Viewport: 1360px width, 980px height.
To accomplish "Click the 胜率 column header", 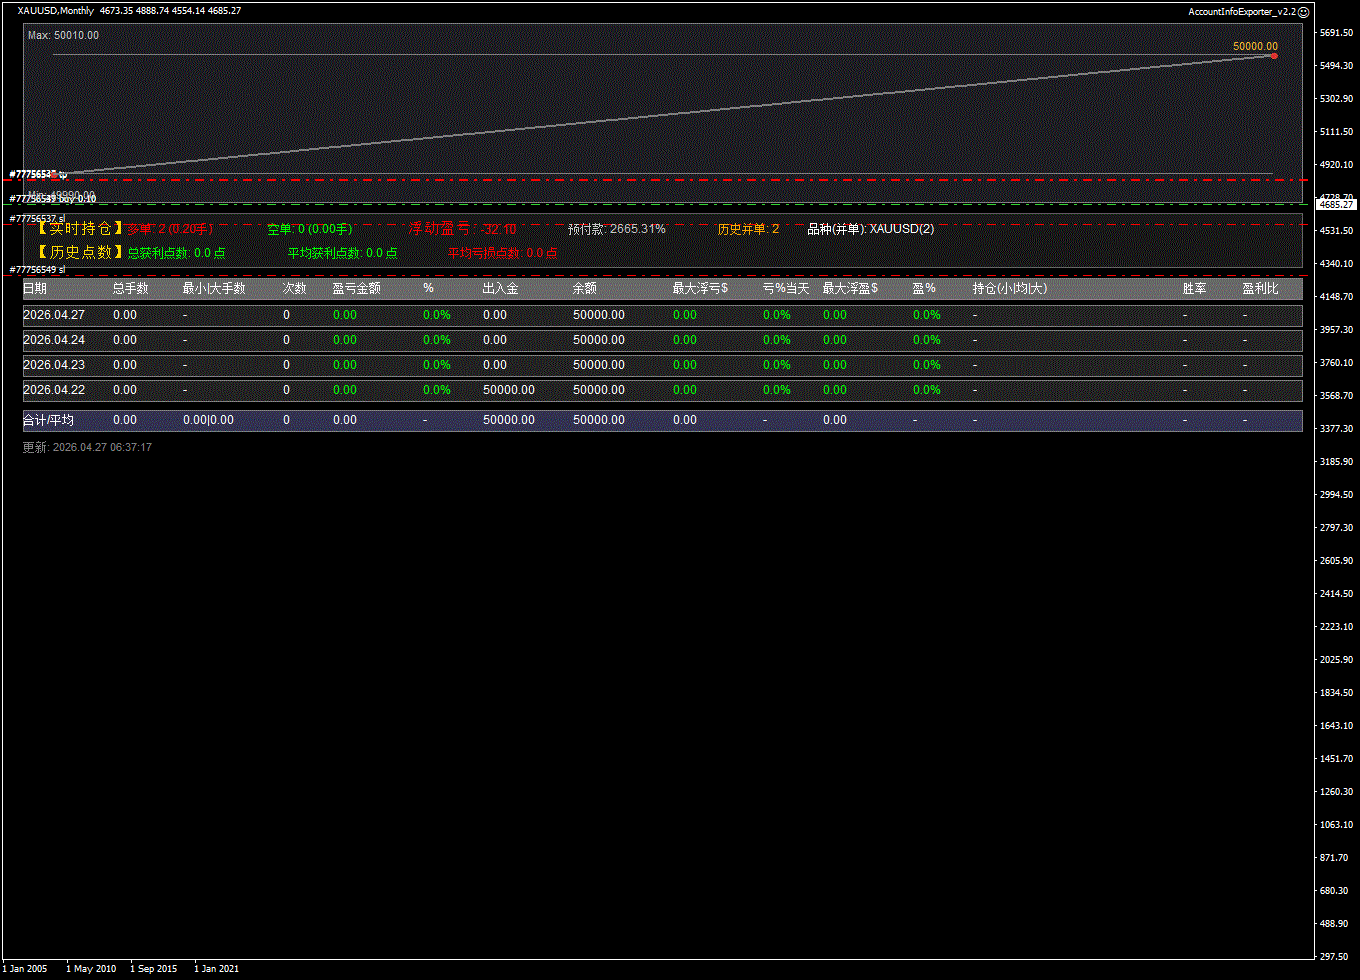I will [1194, 289].
